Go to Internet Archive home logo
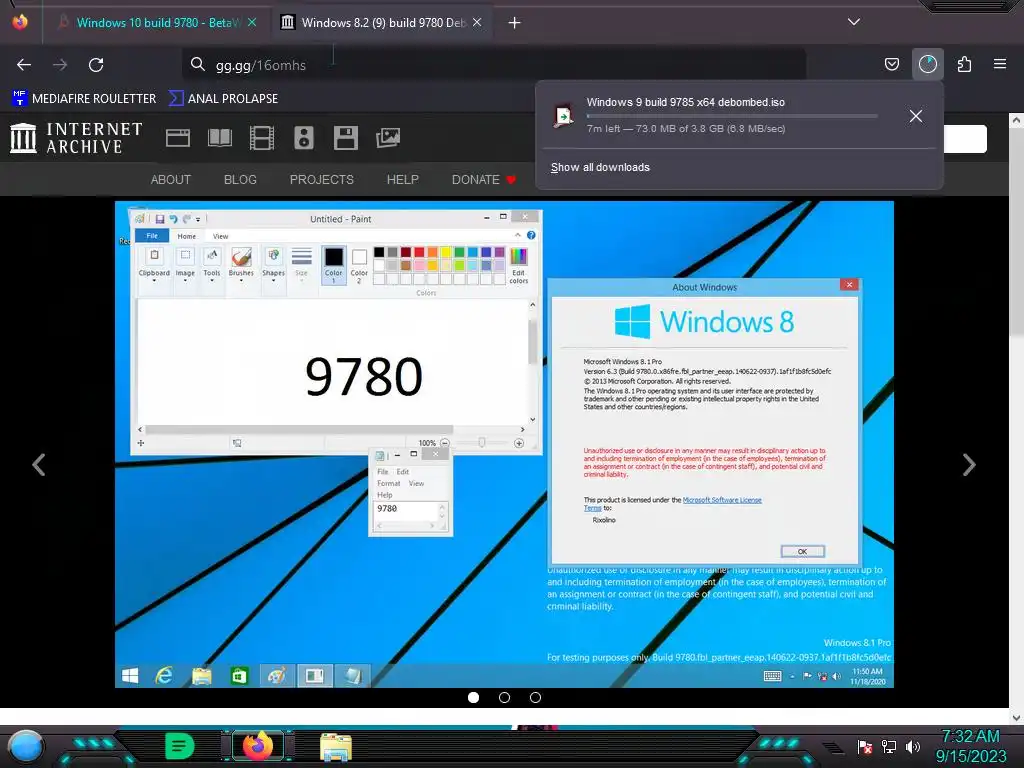Viewport: 1024px width, 768px height. (76, 138)
